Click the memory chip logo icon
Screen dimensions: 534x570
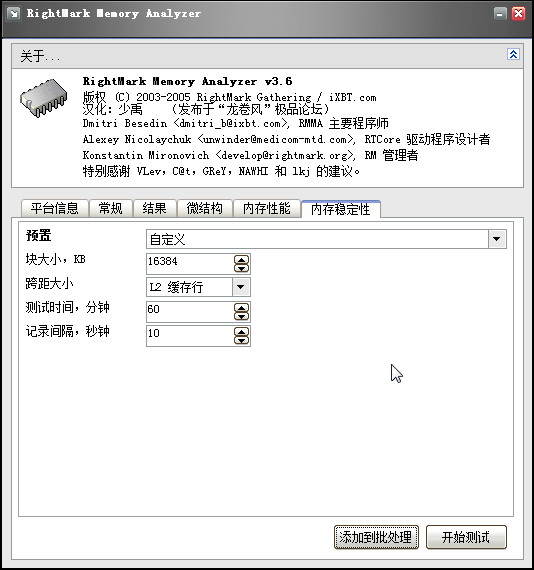(44, 98)
